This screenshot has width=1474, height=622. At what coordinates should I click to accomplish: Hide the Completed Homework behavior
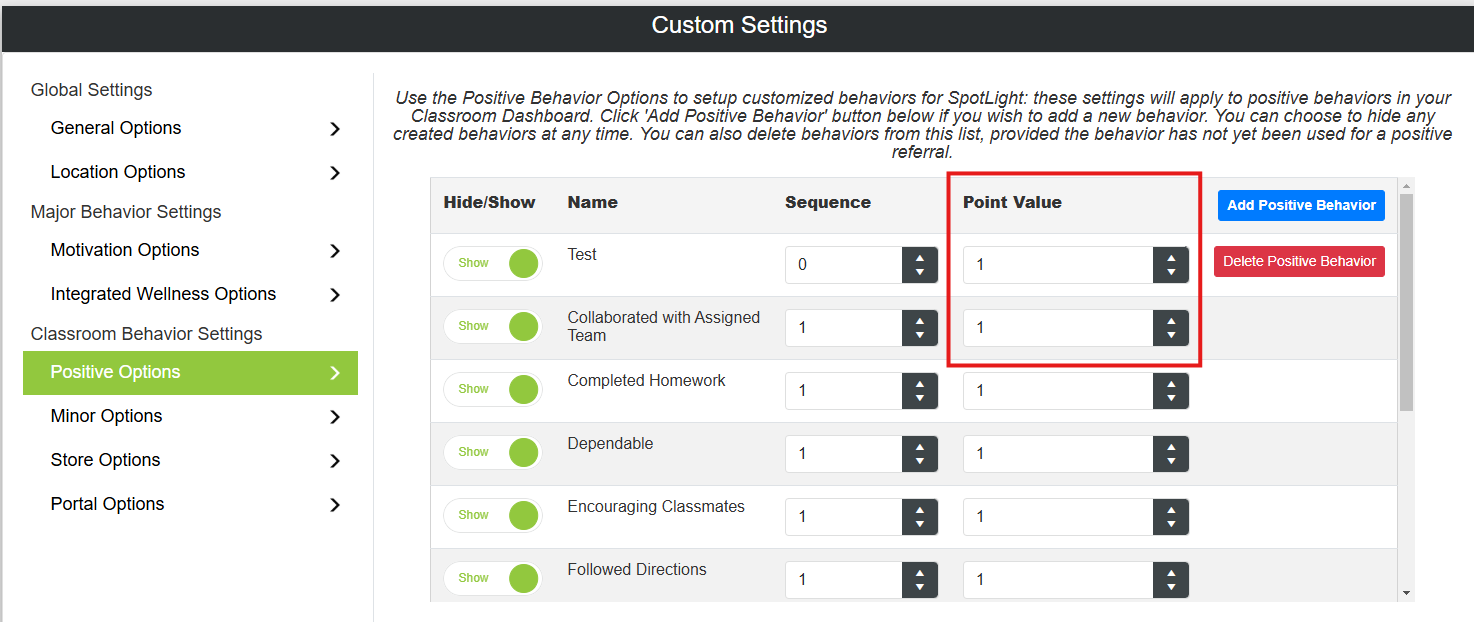click(493, 390)
